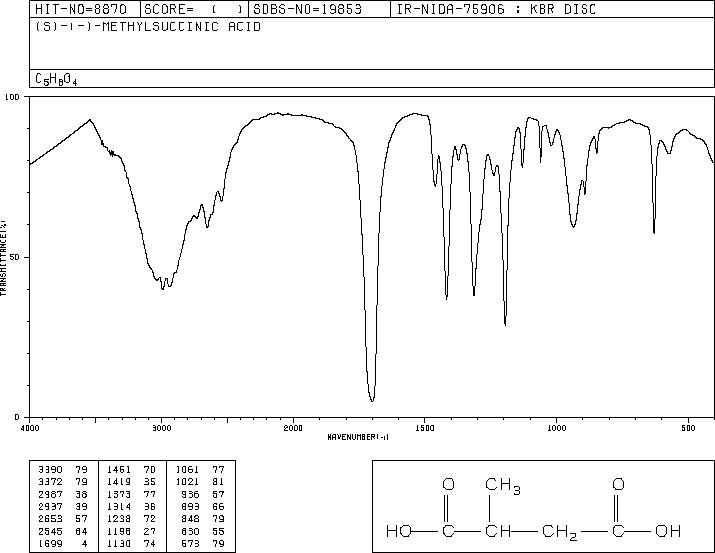
Task: Click the 3000 tick label on x-axis
Action: [161, 428]
